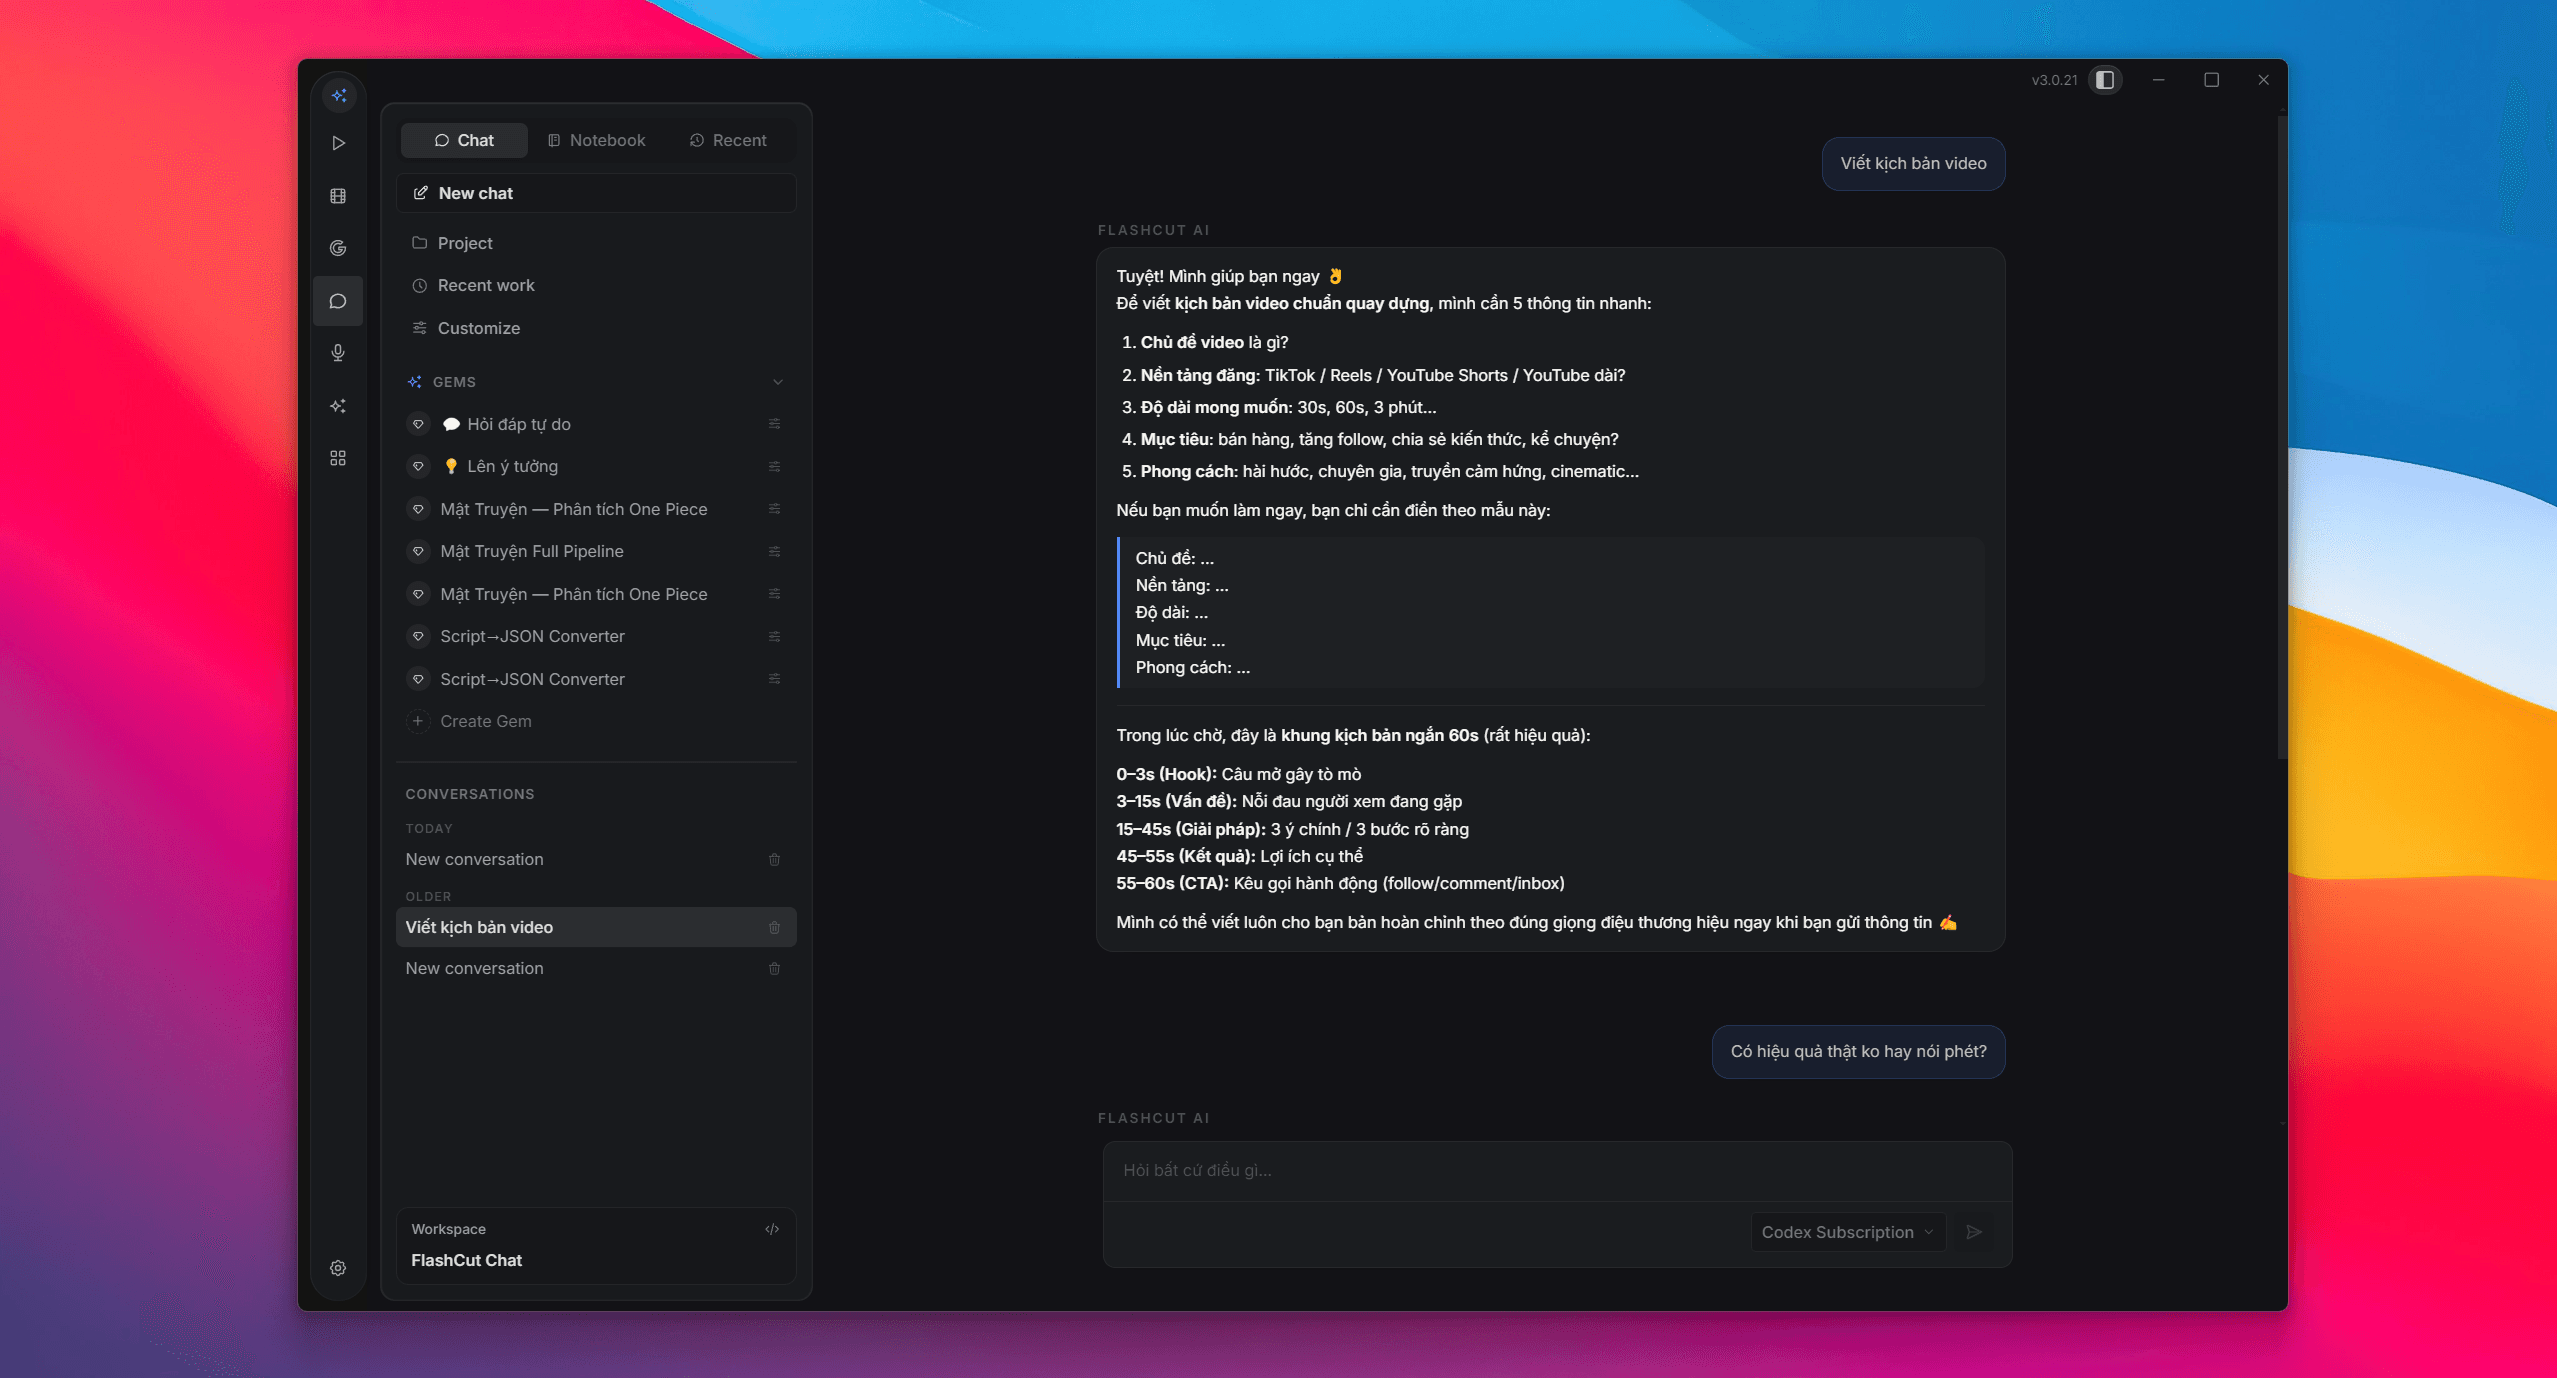Open settings for Lên ý tưởng gem
2557x1378 pixels.
click(x=774, y=466)
